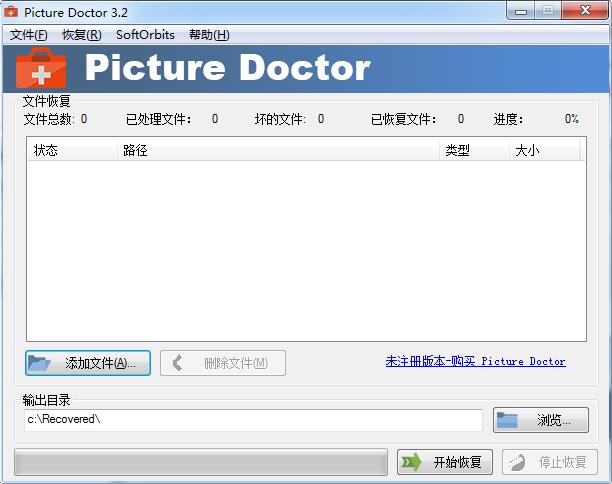Click the folder icon on 添加文件 button
Screen dimensions: 612x484
click(x=39, y=363)
